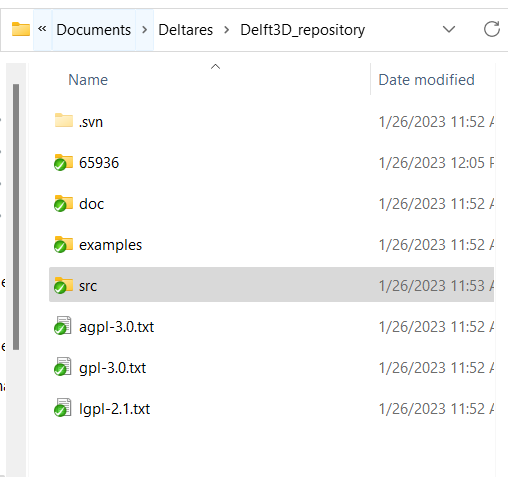Viewport: 508px width, 477px height.
Task: Show hidden path segments via double chevron
Action: point(42,29)
